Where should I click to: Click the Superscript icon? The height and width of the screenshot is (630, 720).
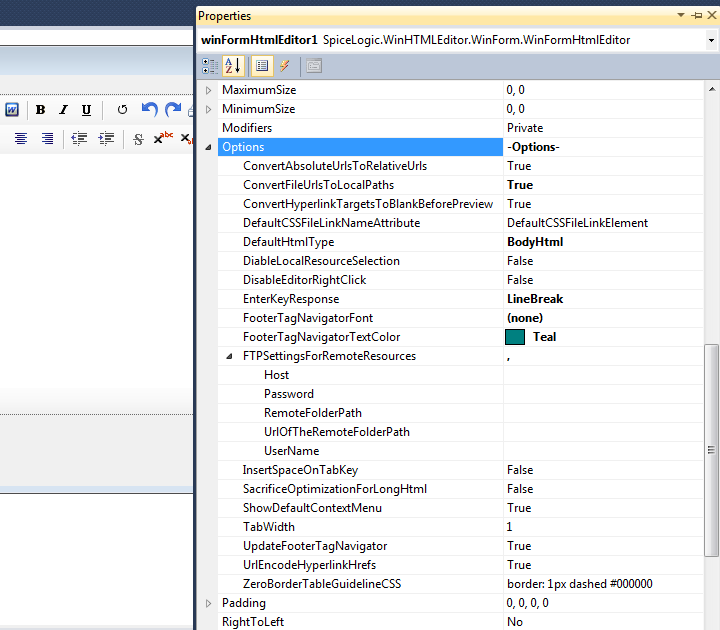(162, 139)
